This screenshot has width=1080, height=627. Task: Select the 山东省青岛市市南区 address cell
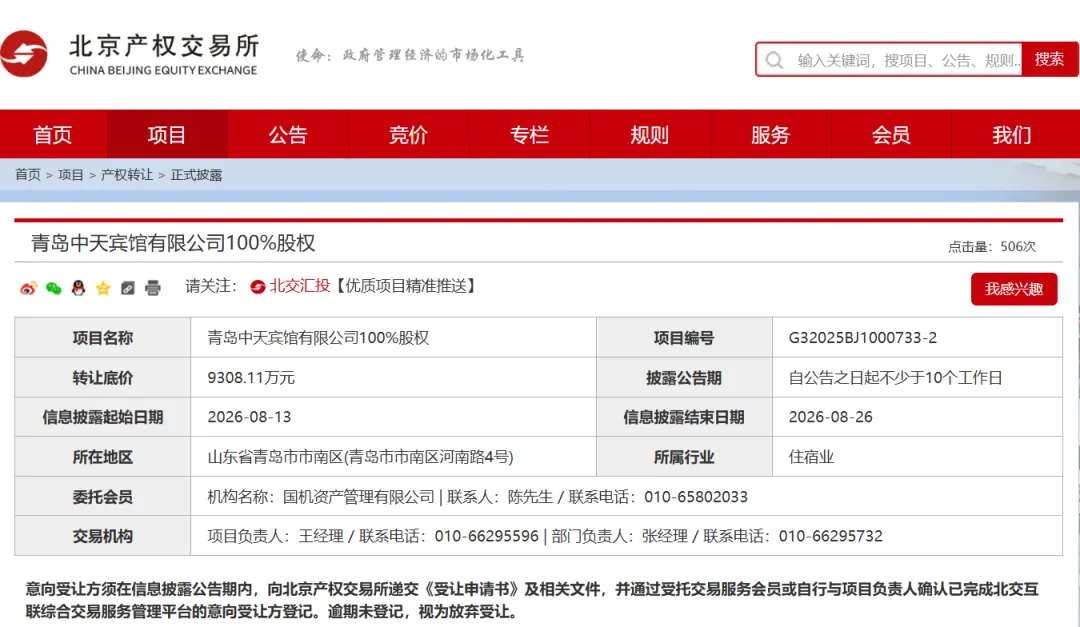393,457
